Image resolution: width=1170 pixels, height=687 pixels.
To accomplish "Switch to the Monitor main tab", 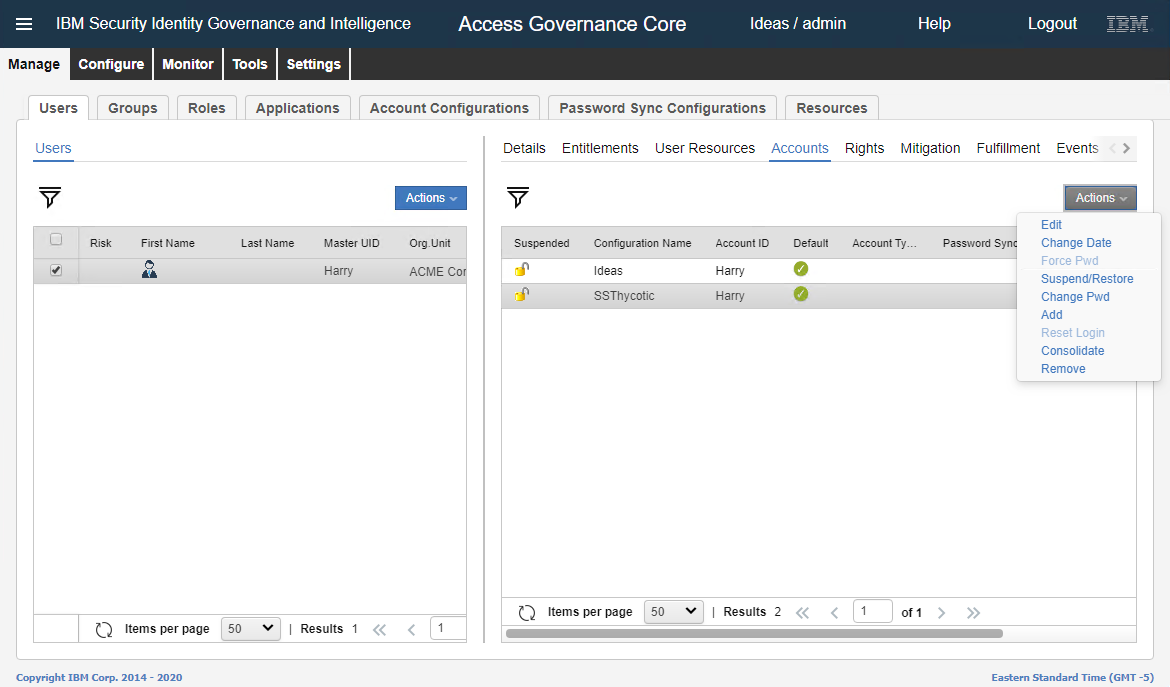I will click(188, 64).
